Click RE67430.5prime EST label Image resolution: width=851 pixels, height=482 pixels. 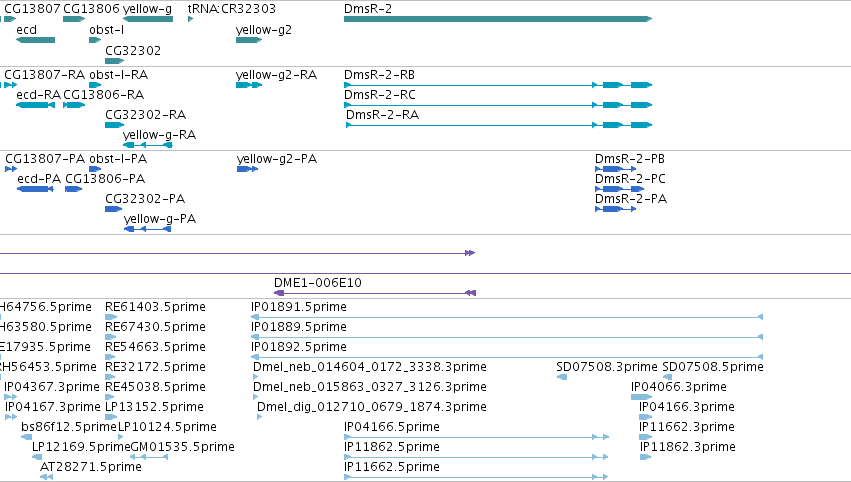pyautogui.click(x=155, y=327)
